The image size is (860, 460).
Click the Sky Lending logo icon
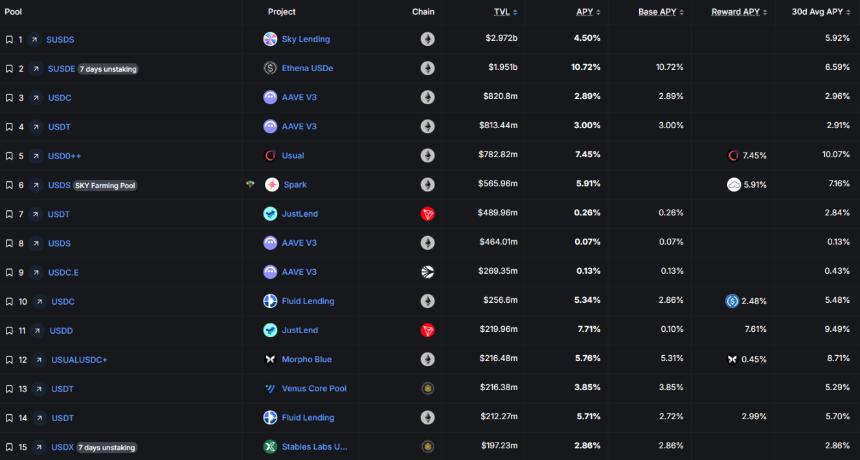tap(270, 39)
